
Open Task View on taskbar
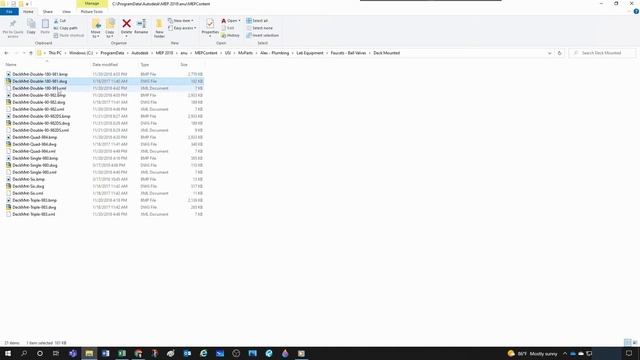[x=56, y=353]
